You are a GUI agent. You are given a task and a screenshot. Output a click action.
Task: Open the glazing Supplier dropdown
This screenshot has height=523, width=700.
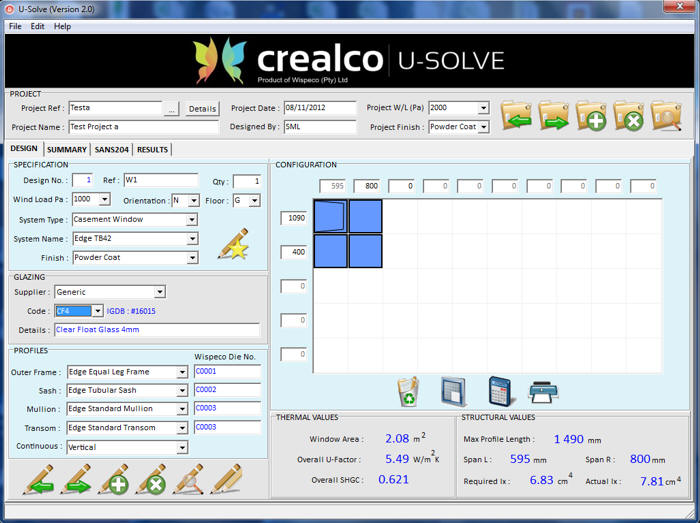pos(160,292)
